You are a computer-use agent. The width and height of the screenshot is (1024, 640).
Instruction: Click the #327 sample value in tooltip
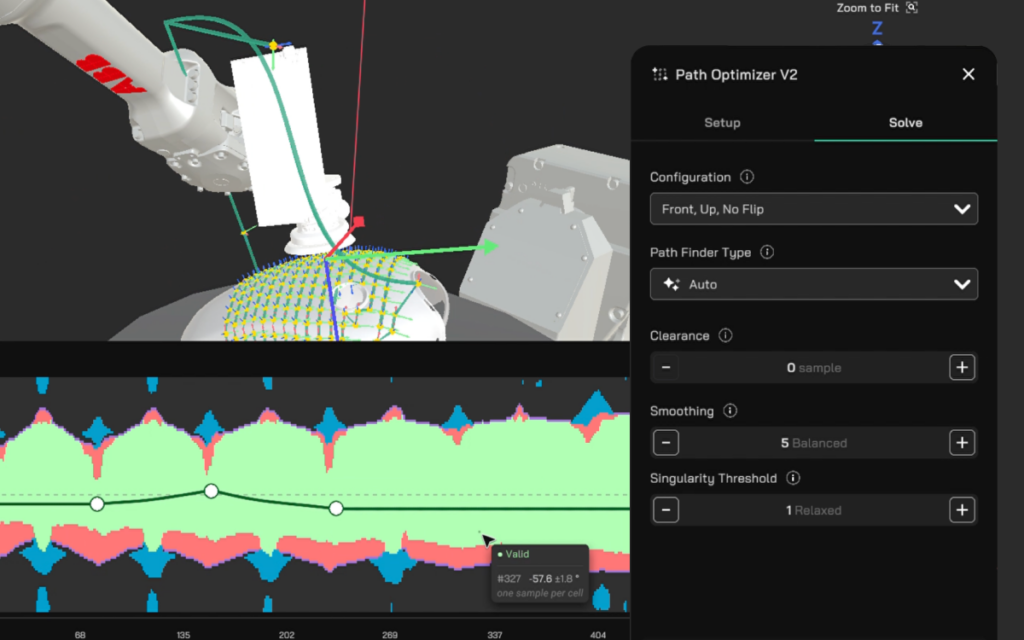509,579
